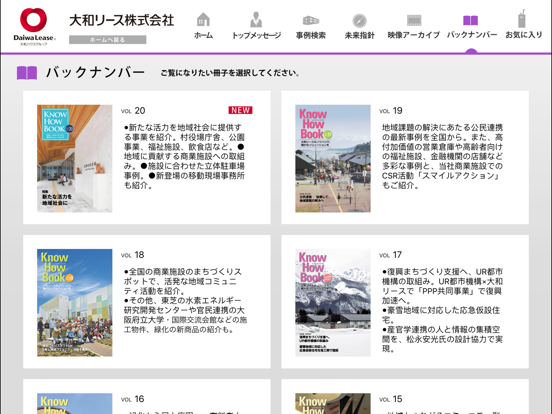Click VOL 17 description starting 復興まちづくり支援
This screenshot has height=414, width=552.
click(443, 310)
